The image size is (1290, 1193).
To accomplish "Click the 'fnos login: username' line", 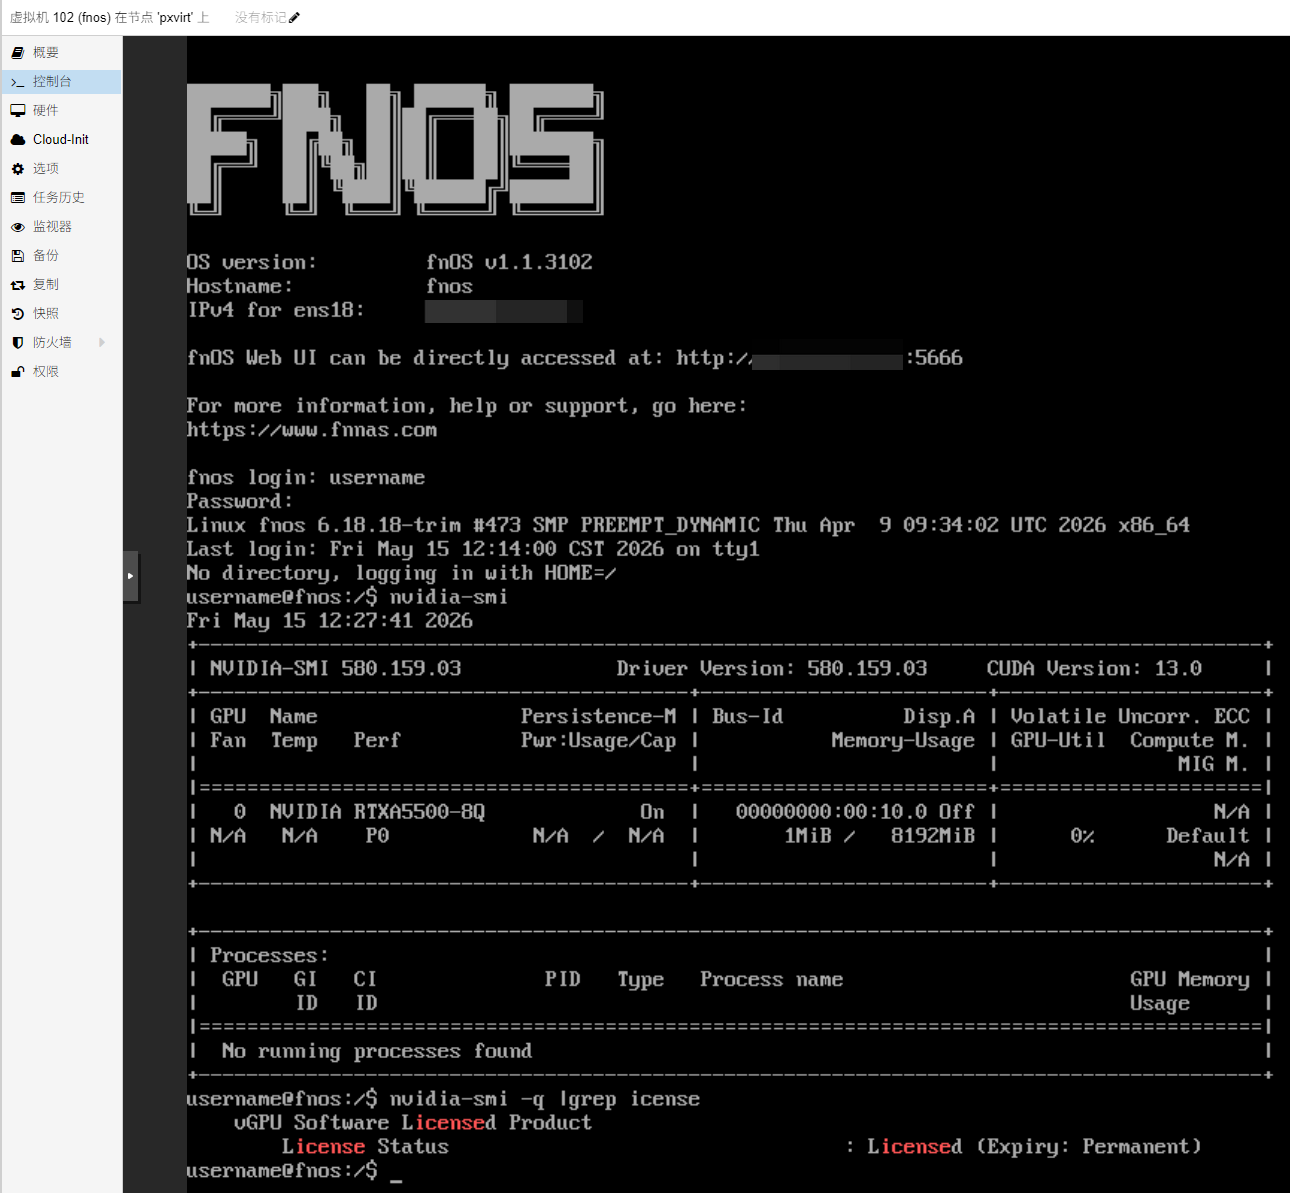I will [306, 478].
